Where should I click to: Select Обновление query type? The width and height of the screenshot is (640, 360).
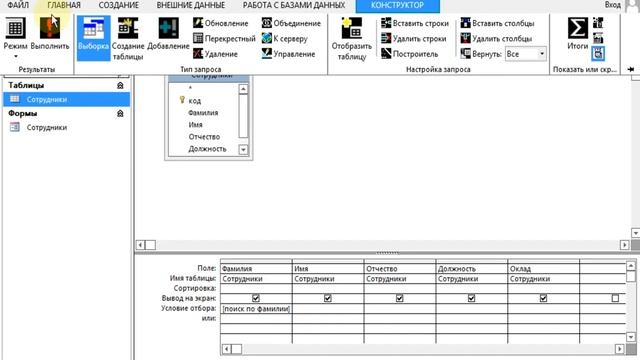[221, 23]
